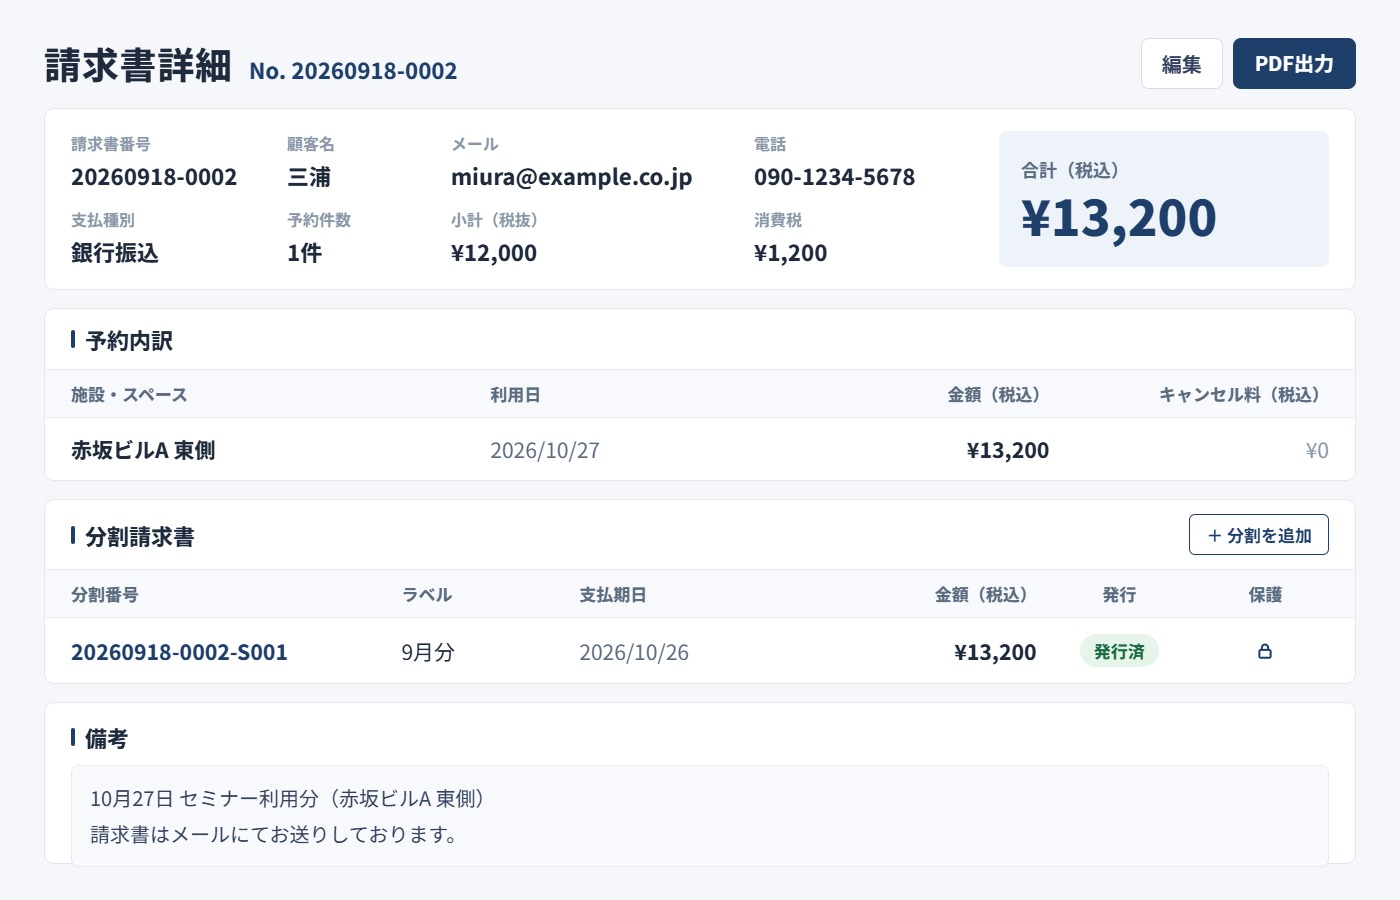Click the 編集 button
Image resolution: width=1400 pixels, height=900 pixels.
tap(1182, 64)
